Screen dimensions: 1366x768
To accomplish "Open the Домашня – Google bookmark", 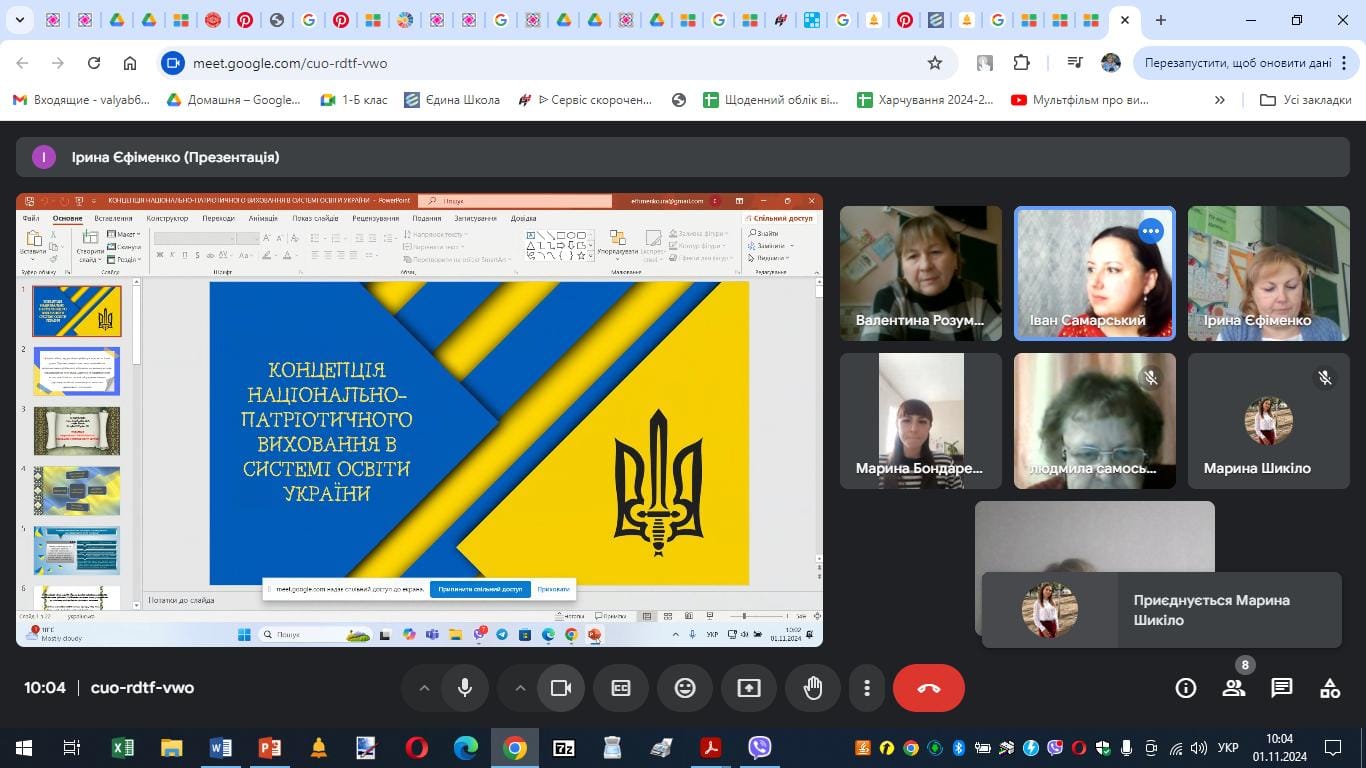I will pos(233,100).
